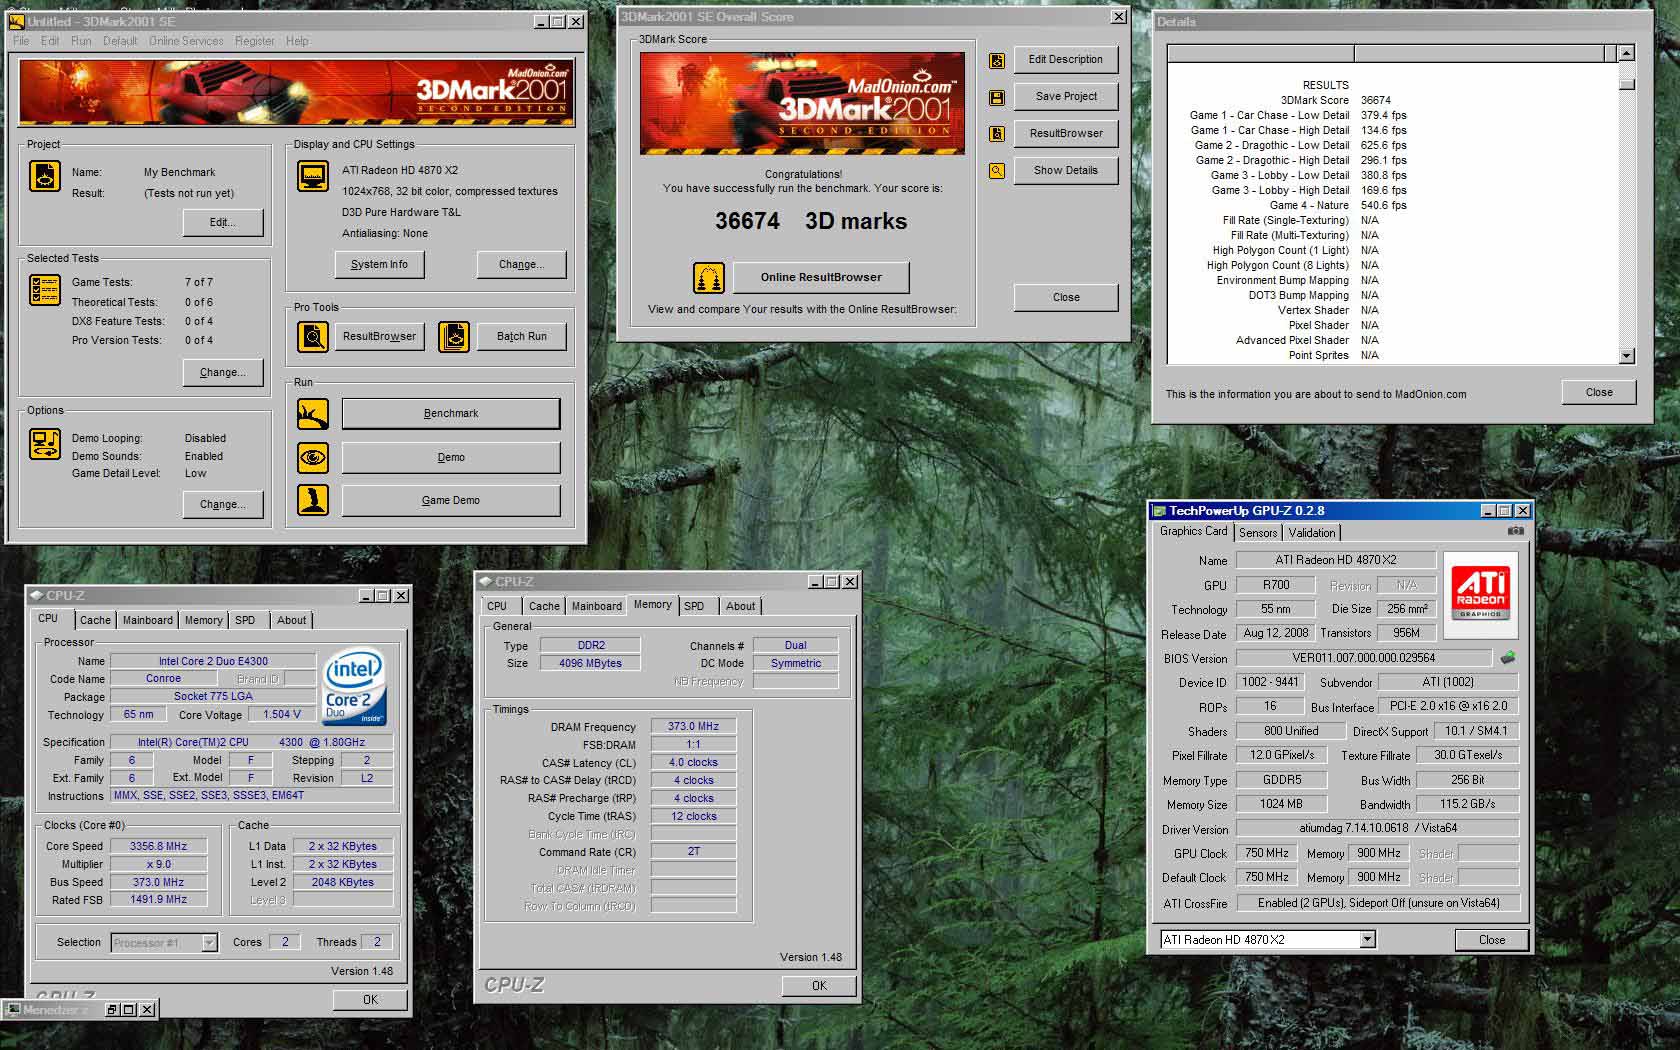
Task: Click the Options icon in 3DMark
Action: 45,443
